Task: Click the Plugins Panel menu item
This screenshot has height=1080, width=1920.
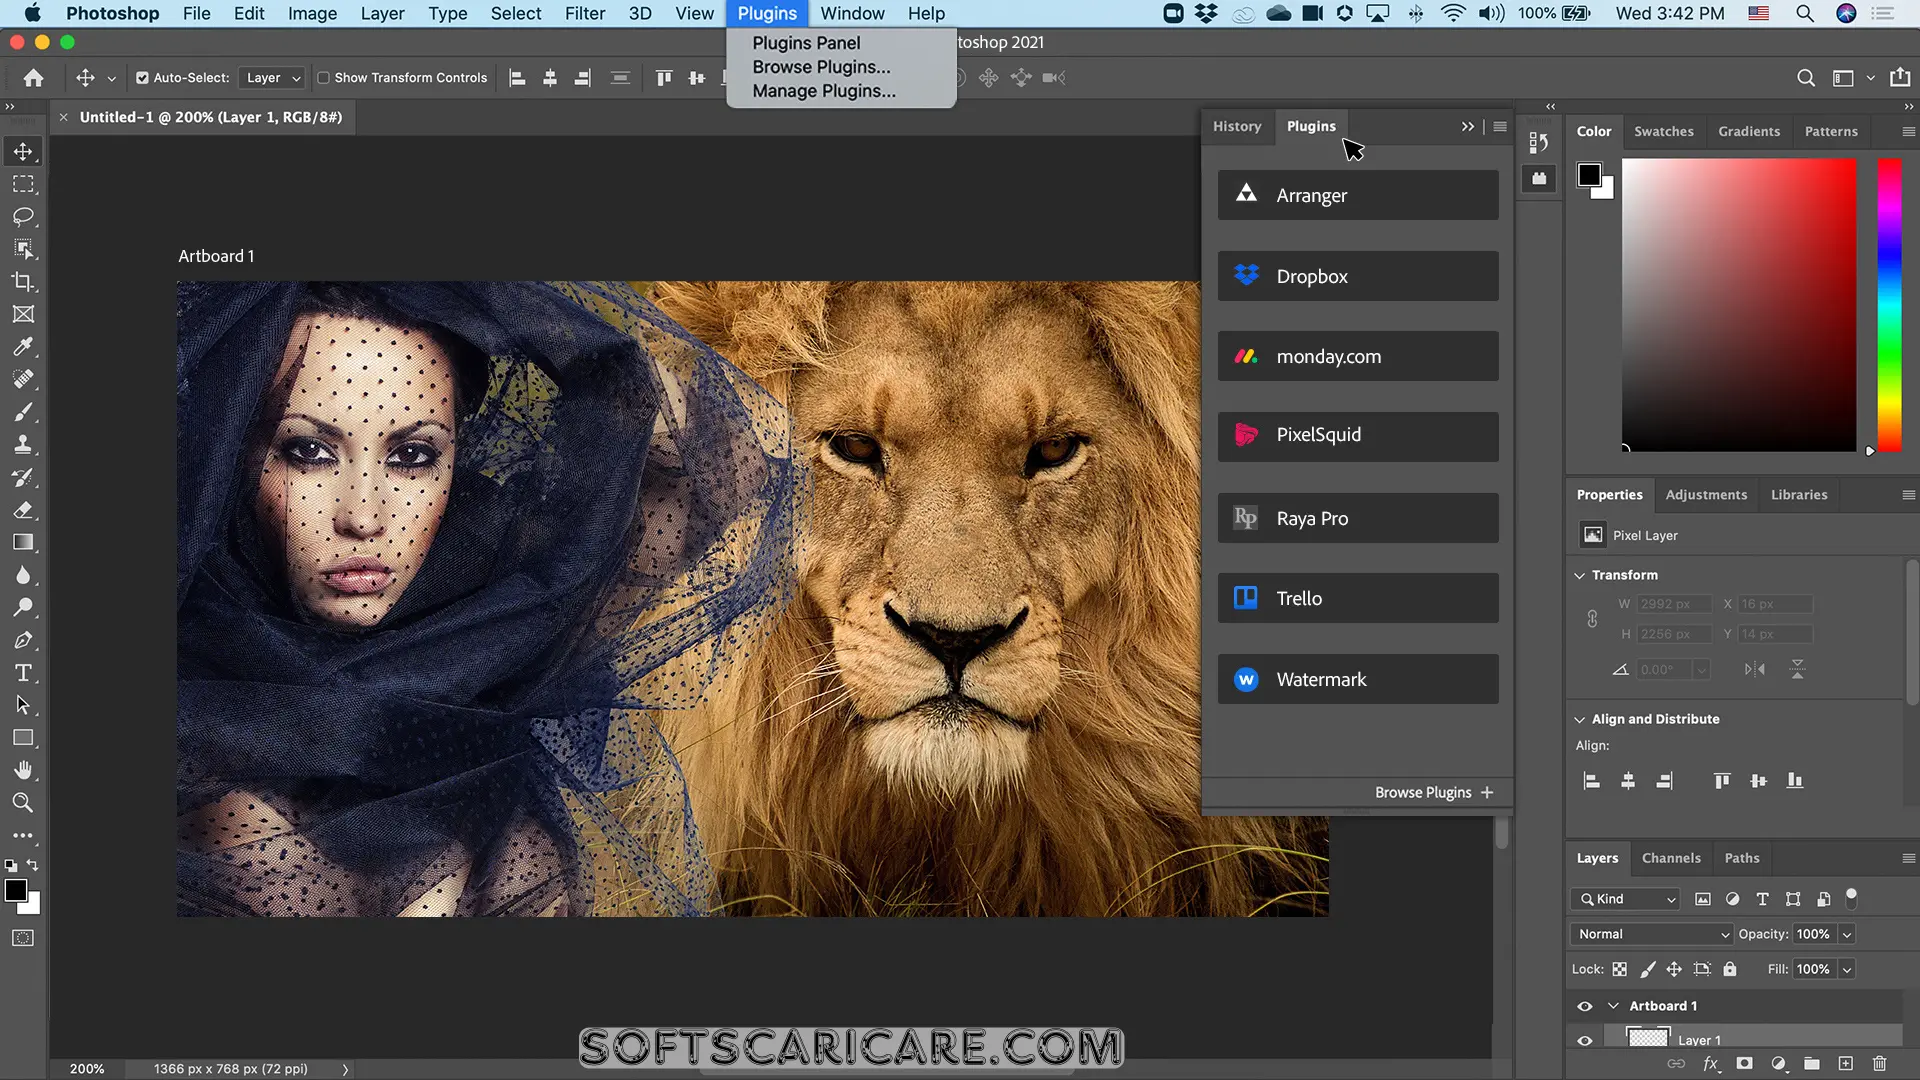Action: 807,42
